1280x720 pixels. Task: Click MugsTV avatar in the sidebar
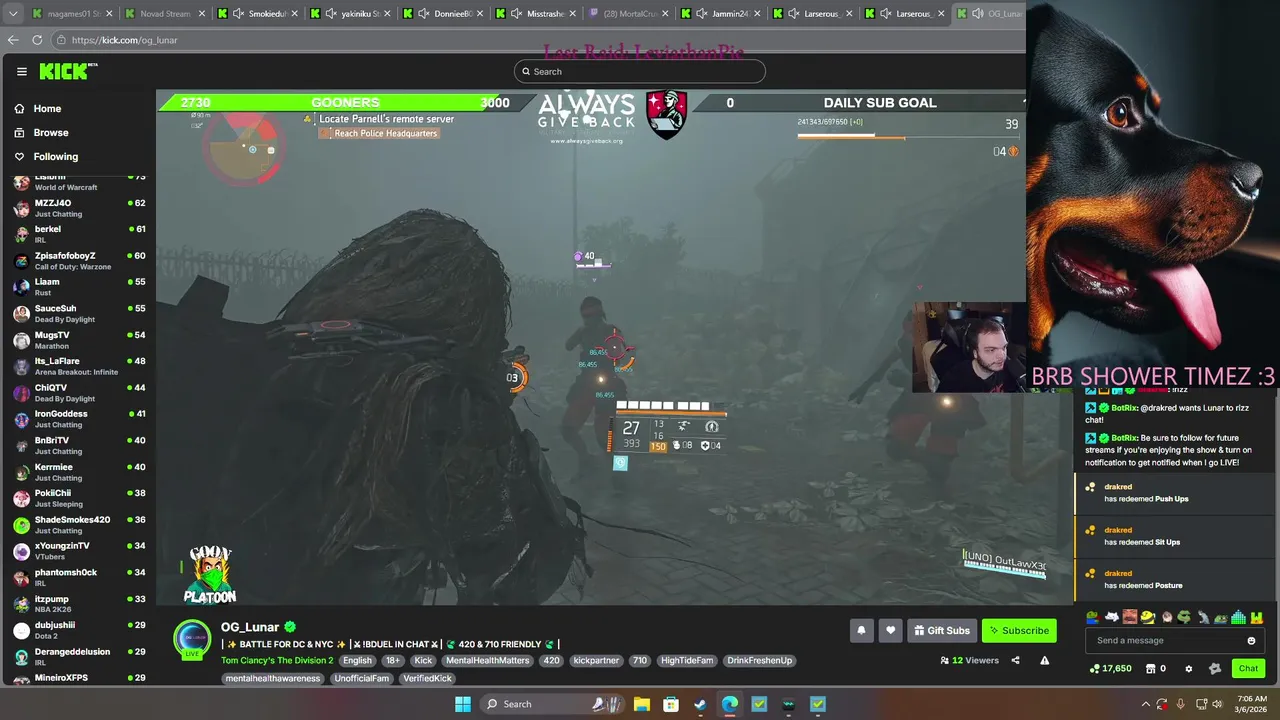[x=21, y=340]
